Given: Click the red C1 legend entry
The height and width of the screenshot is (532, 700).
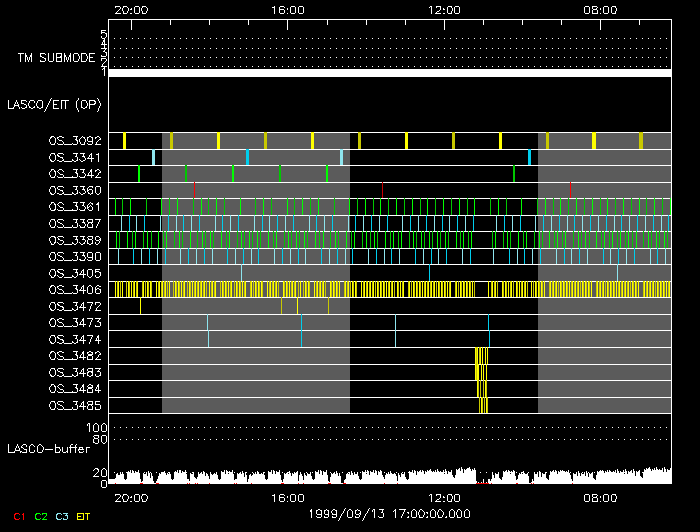Looking at the screenshot, I should [17, 516].
